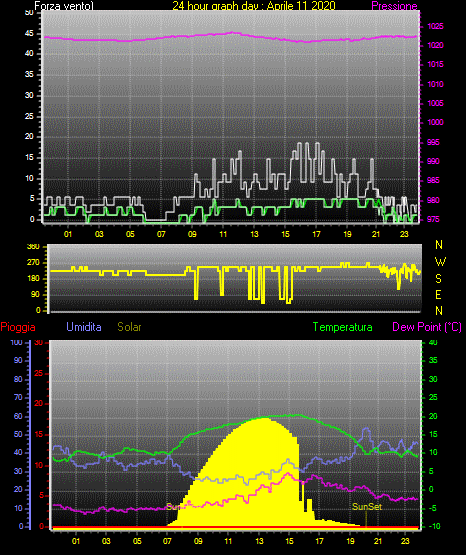Click the hour 23 tick on bottom graph
Image resolution: width=466 pixels, height=555 pixels.
tap(405, 541)
